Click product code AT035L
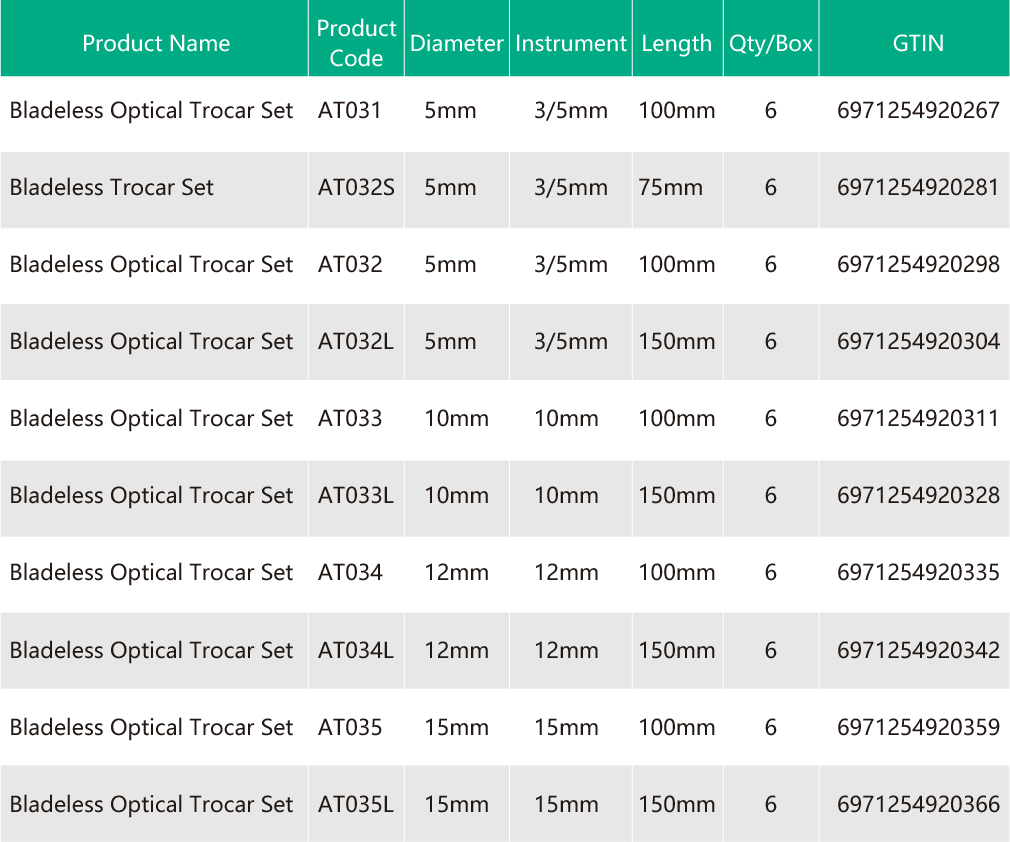This screenshot has height=842, width=1010. tap(356, 804)
